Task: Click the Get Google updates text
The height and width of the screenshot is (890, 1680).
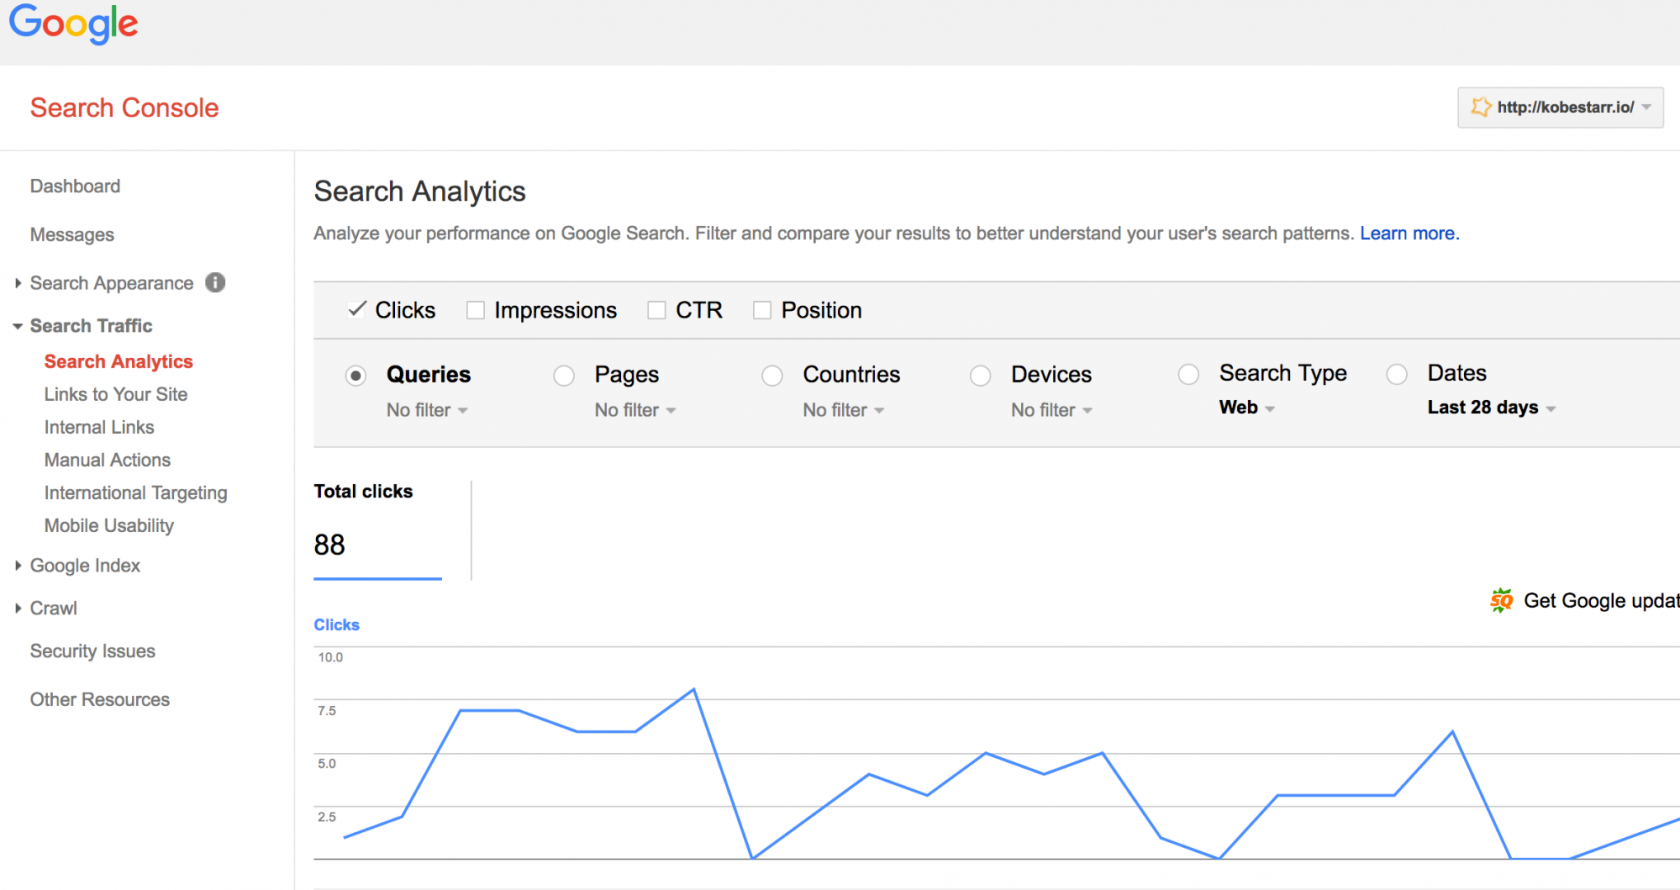Action: click(x=1600, y=600)
